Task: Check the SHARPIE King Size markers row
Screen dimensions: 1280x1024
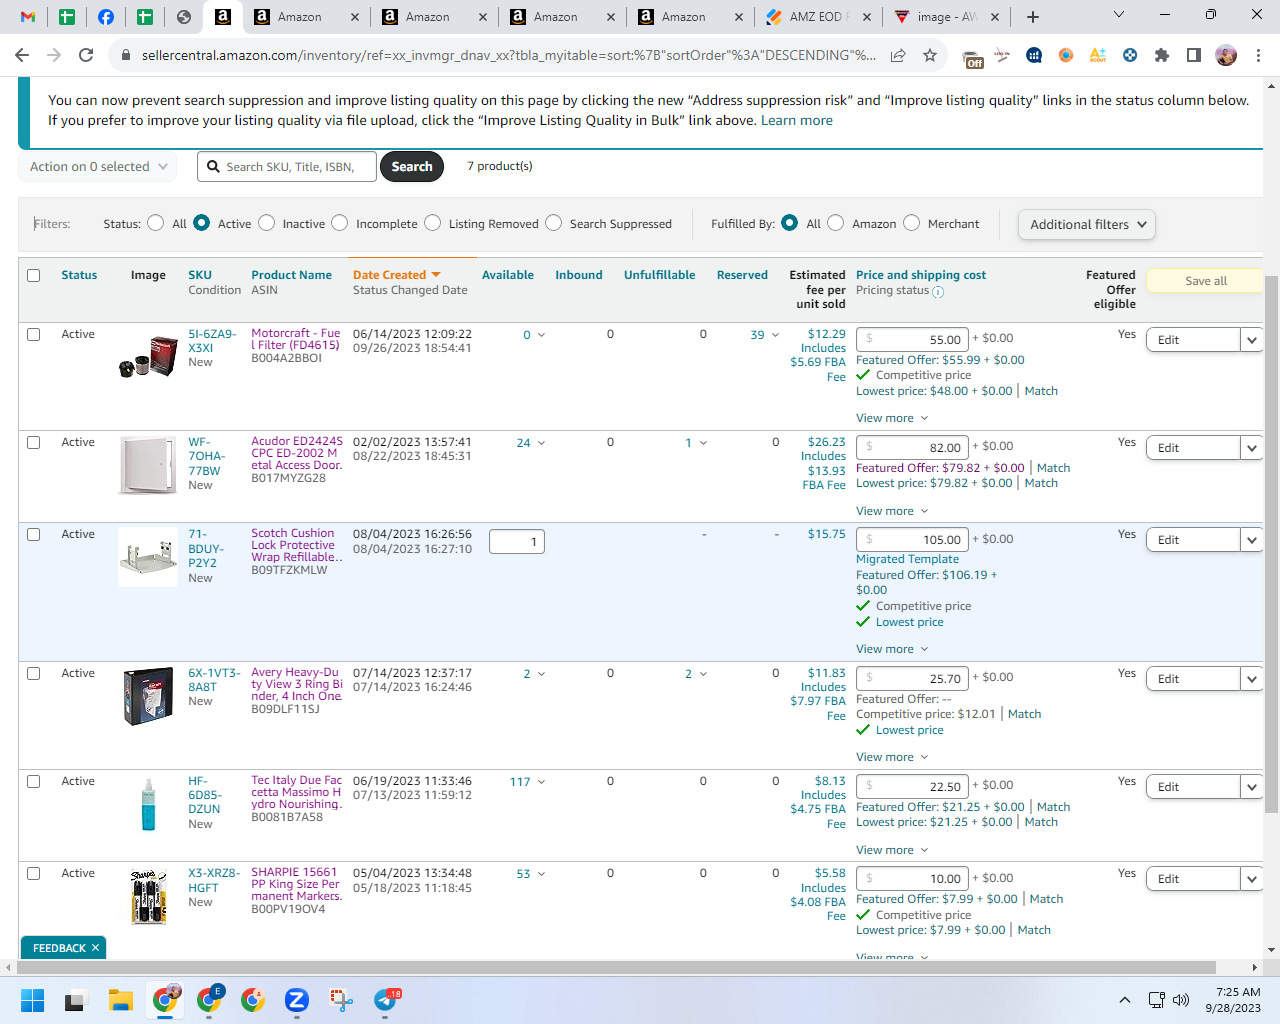Action: pos(34,873)
